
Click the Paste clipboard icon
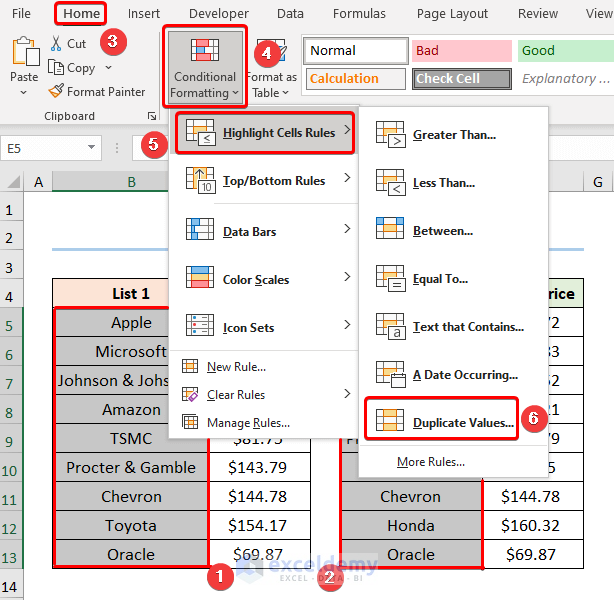coord(25,51)
